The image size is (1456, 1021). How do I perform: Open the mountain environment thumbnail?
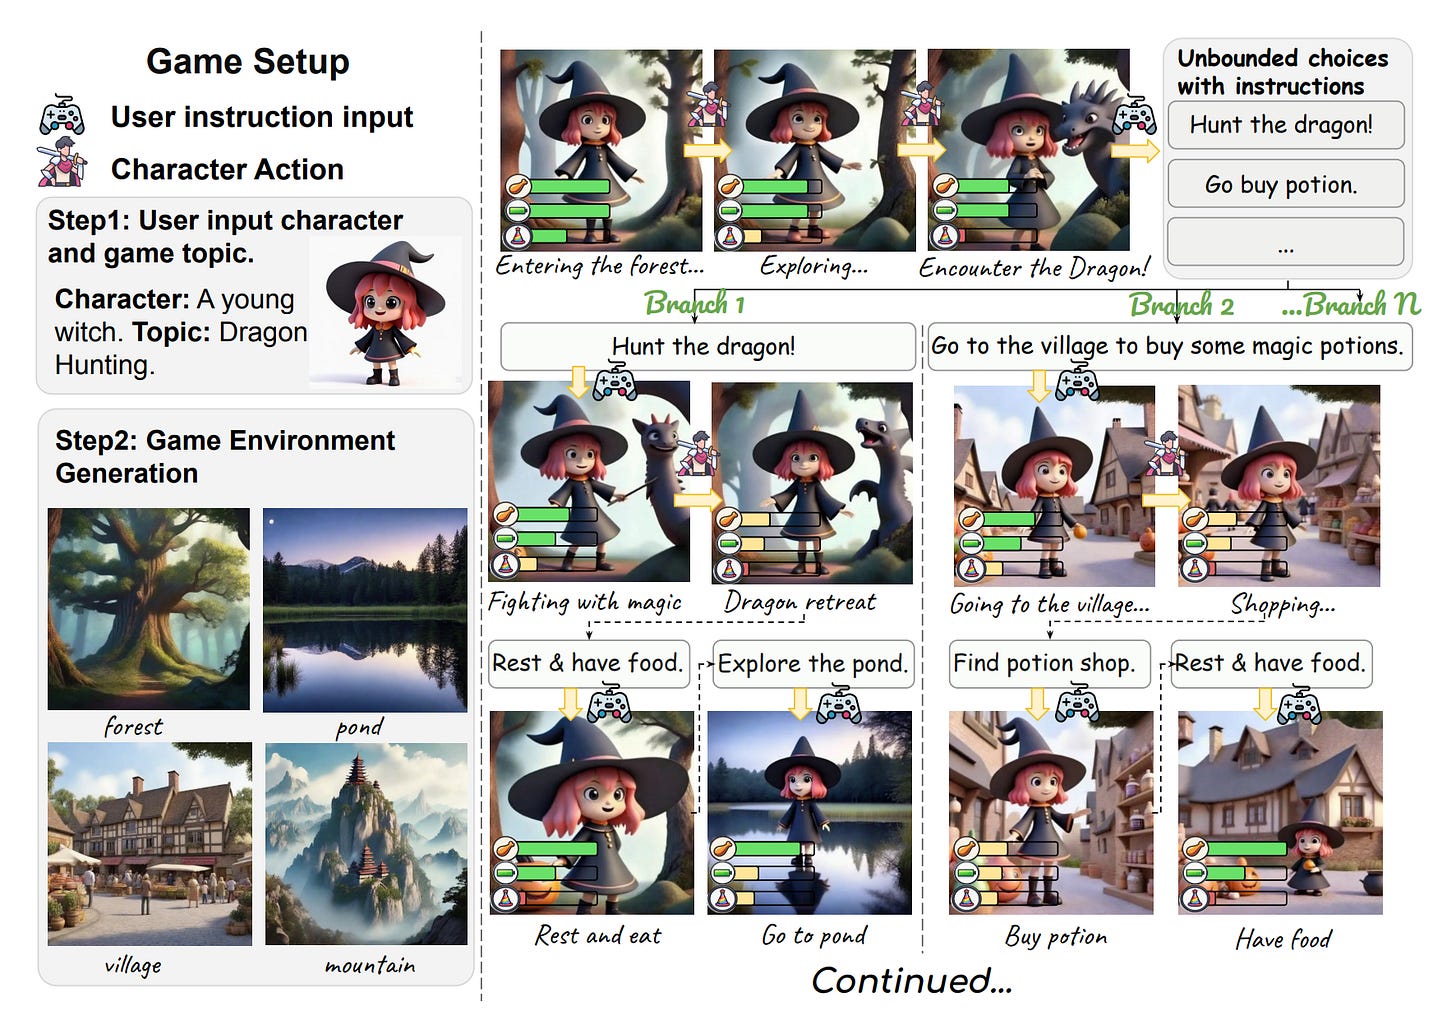pyautogui.click(x=366, y=844)
